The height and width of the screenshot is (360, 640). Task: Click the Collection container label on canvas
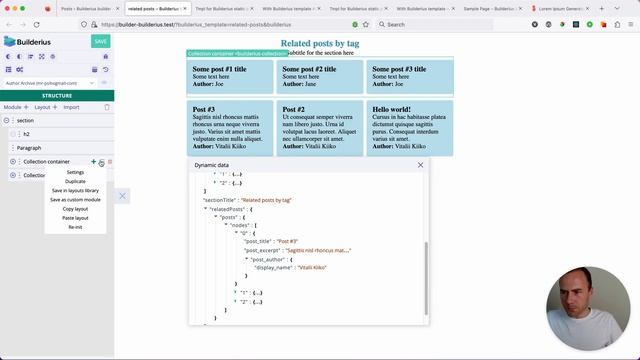pos(238,53)
